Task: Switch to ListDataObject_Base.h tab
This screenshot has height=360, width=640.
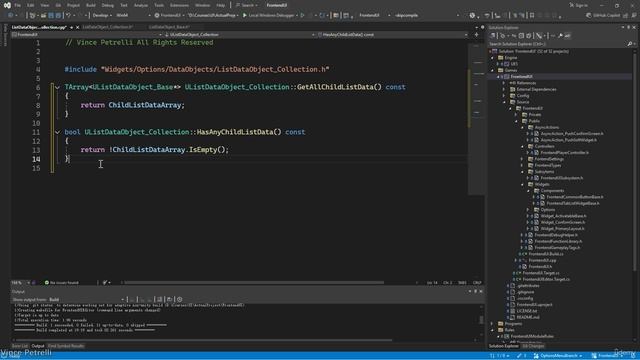Action: coord(169,27)
